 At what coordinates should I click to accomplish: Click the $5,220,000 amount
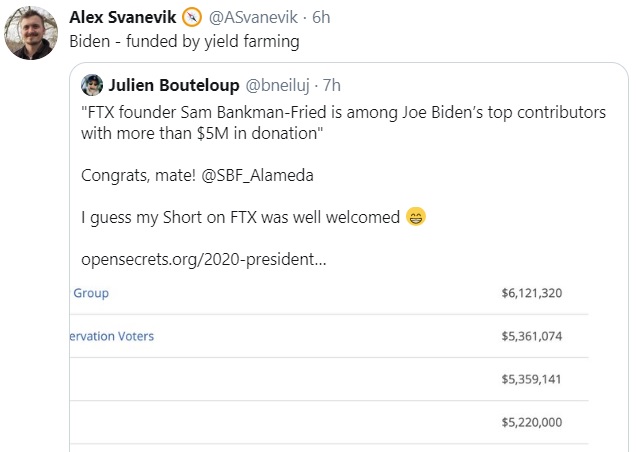[531, 423]
